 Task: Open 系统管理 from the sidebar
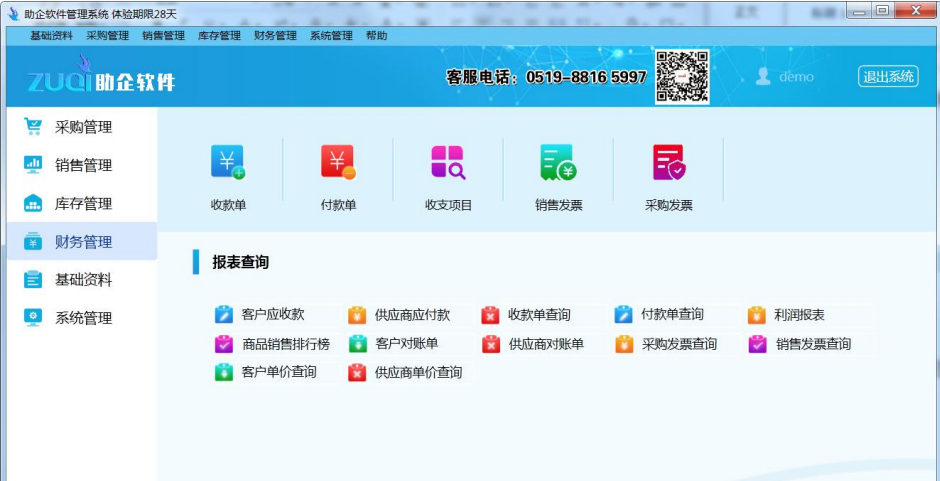coord(82,317)
